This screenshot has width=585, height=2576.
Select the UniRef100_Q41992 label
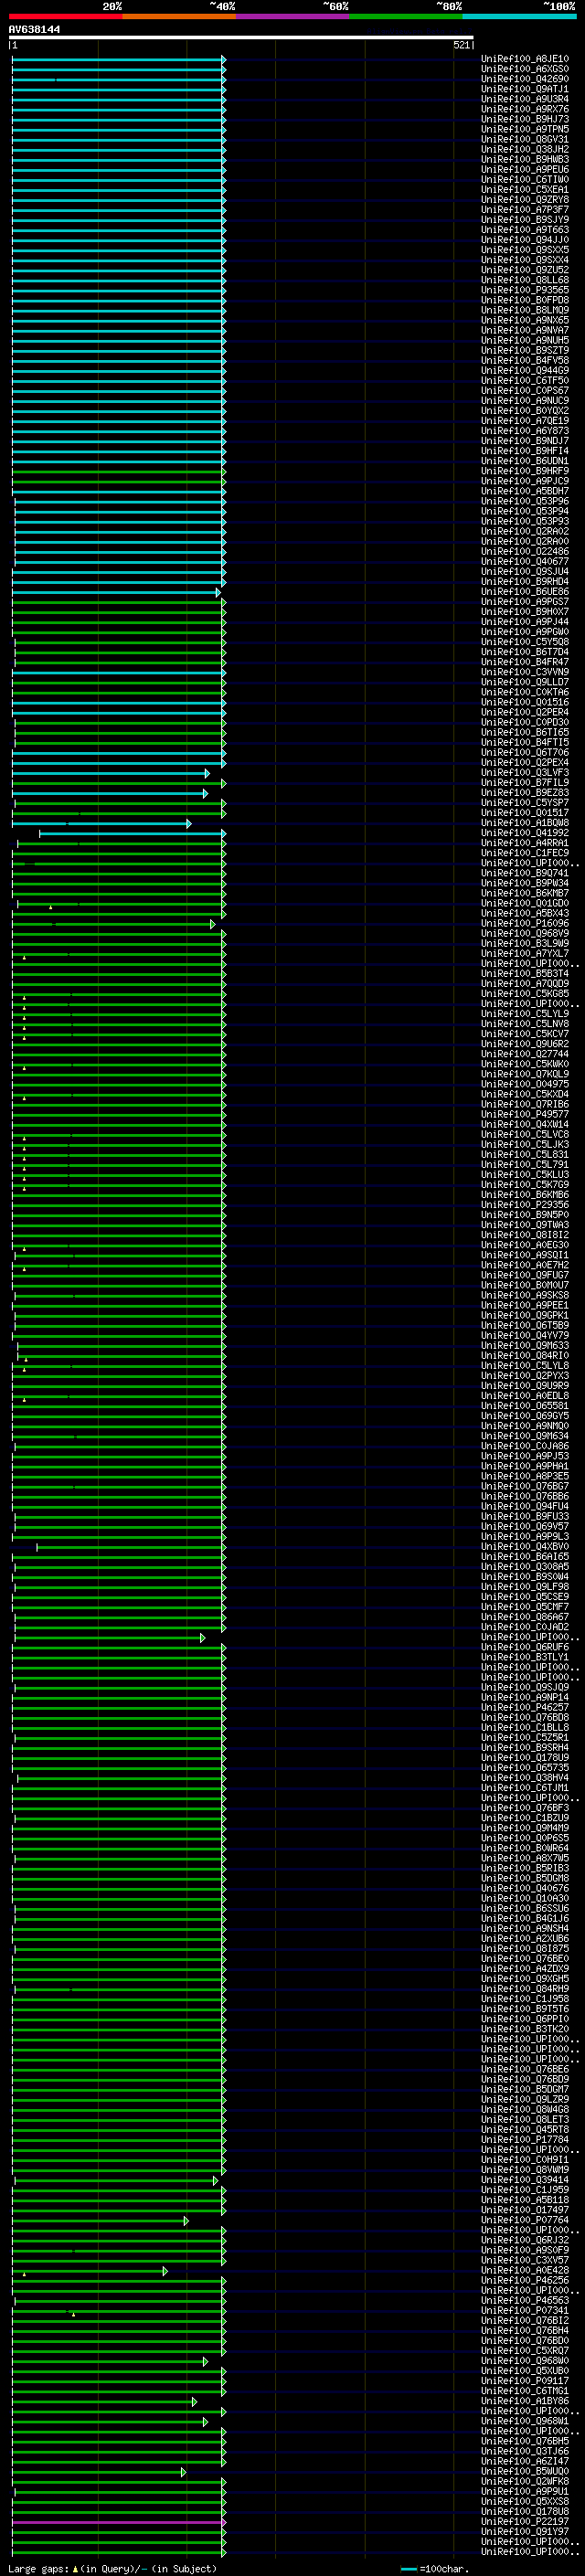coord(524,833)
